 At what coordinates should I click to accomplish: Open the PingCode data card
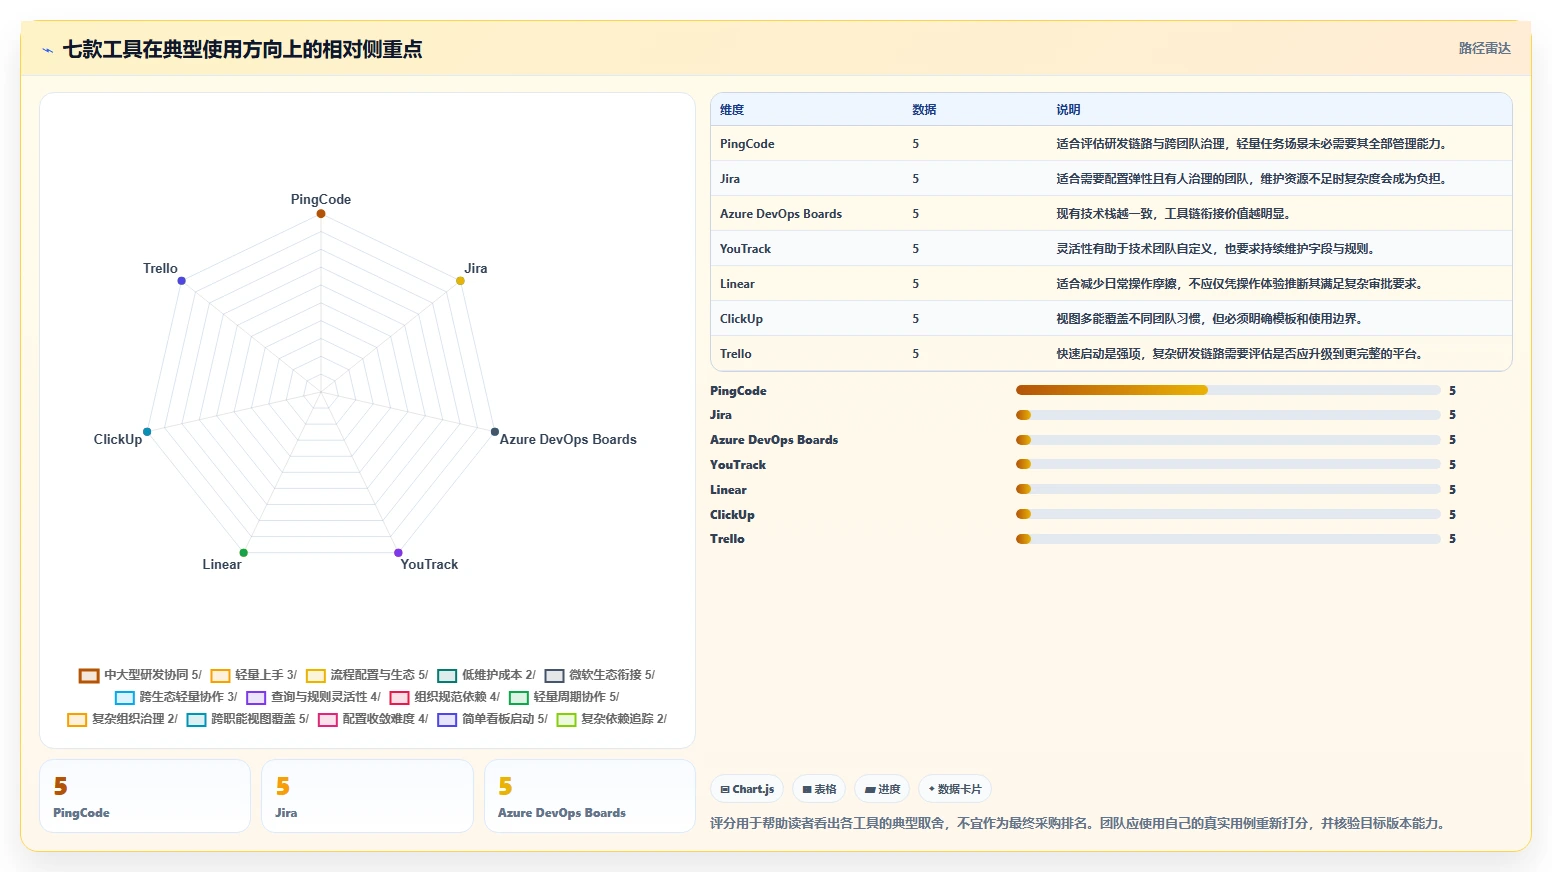(145, 796)
